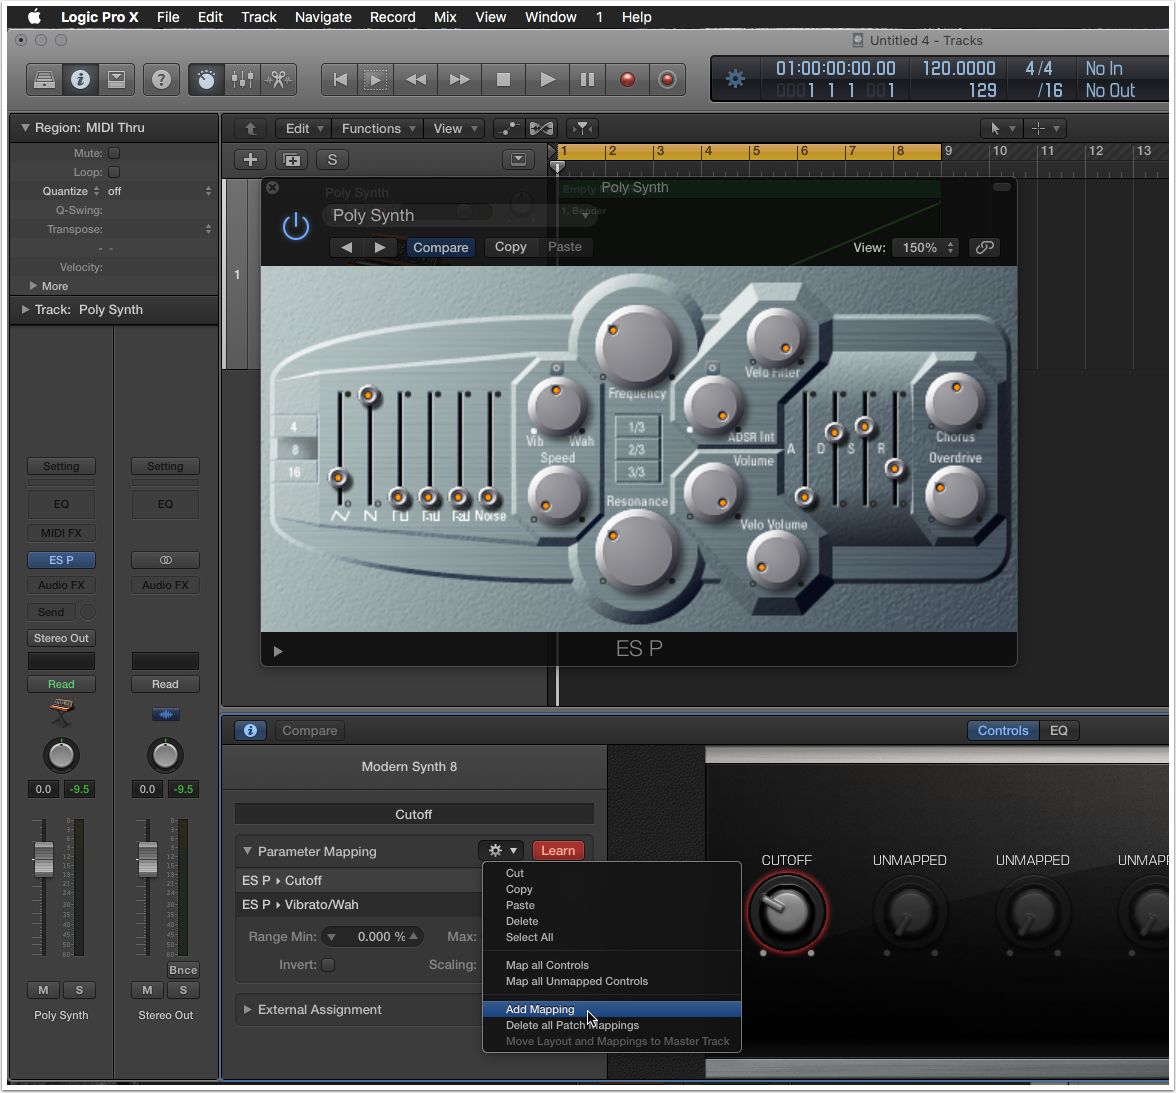1176x1093 pixels.
Task: Click the Record button
Action: tap(627, 80)
